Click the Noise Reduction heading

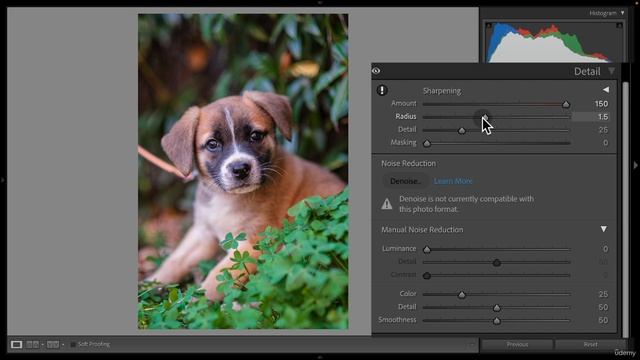pyautogui.click(x=408, y=163)
